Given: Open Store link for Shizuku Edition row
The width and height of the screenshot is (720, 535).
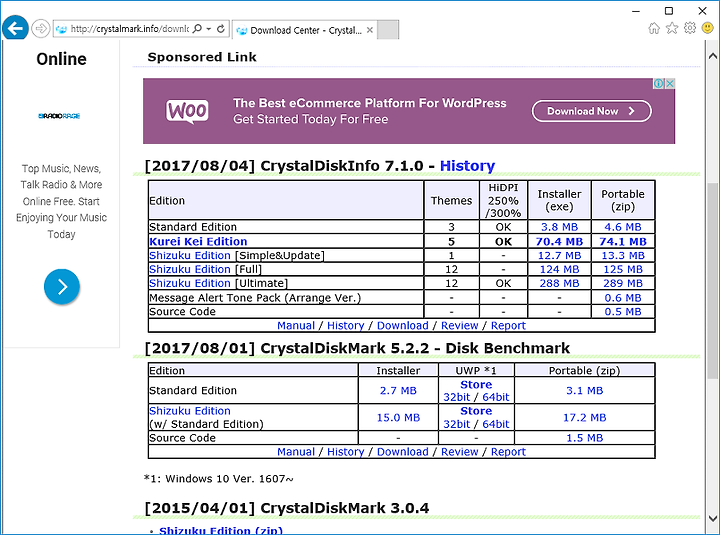Looking at the screenshot, I should [476, 411].
